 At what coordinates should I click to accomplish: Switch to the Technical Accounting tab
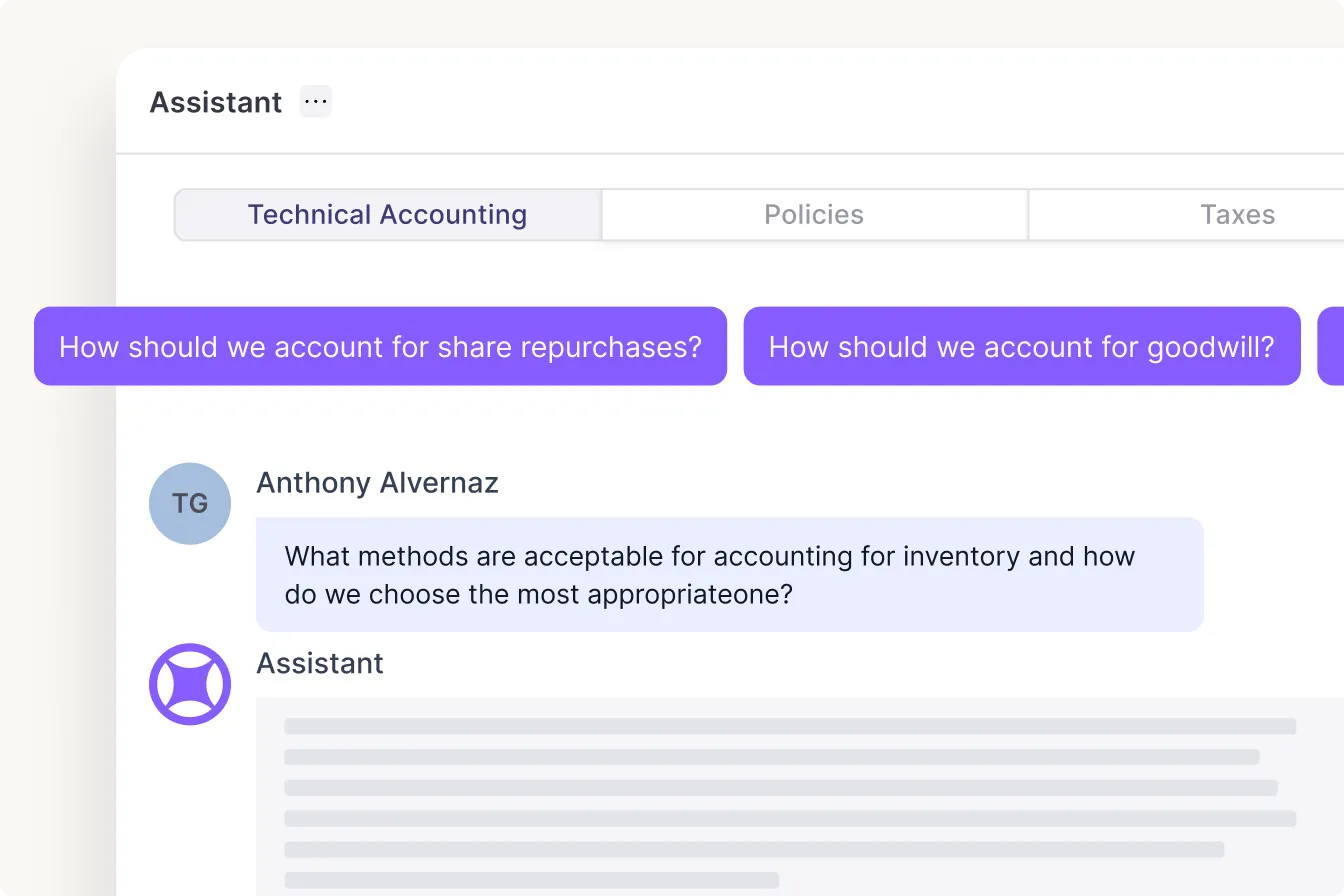click(387, 215)
